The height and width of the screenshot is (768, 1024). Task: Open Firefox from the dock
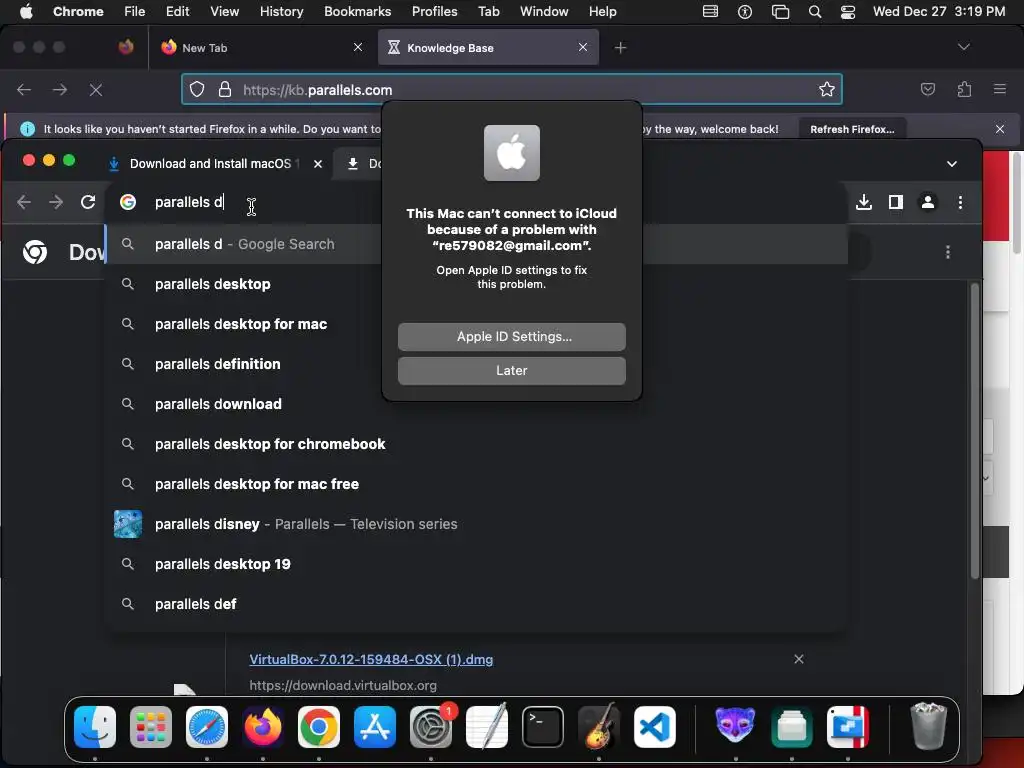(263, 726)
